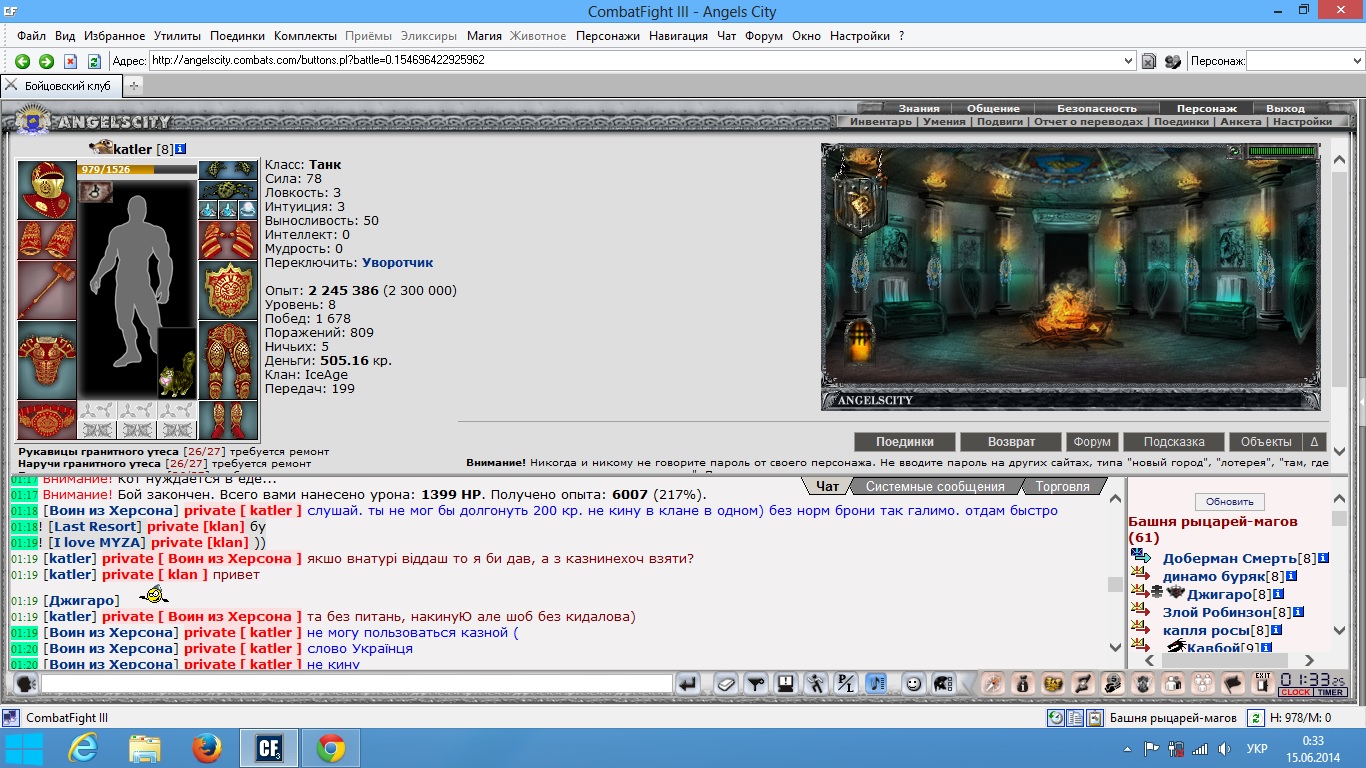Viewport: 1366px width, 768px height.
Task: Save chat log with the floppy disk icon
Action: [786, 684]
